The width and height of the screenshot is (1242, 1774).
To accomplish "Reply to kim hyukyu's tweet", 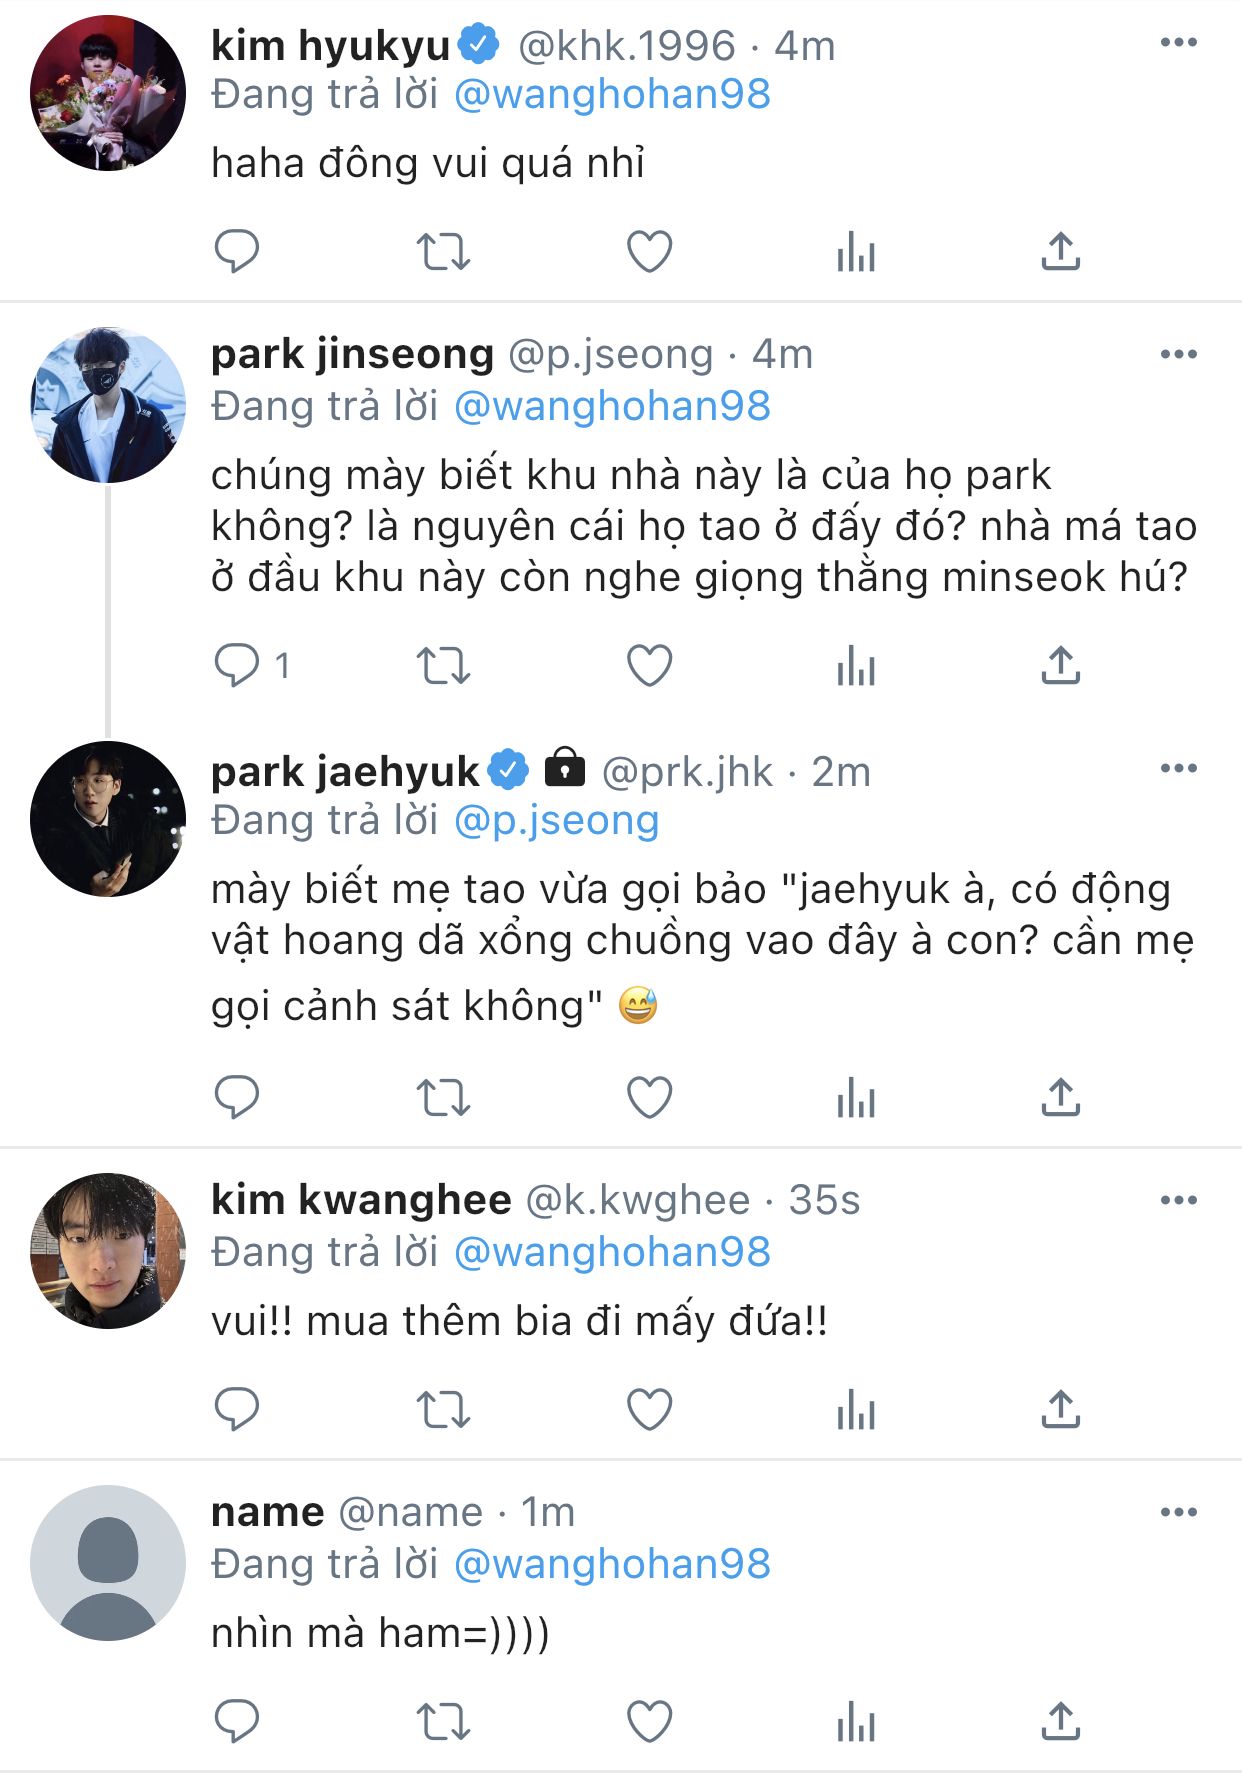I will (x=237, y=252).
